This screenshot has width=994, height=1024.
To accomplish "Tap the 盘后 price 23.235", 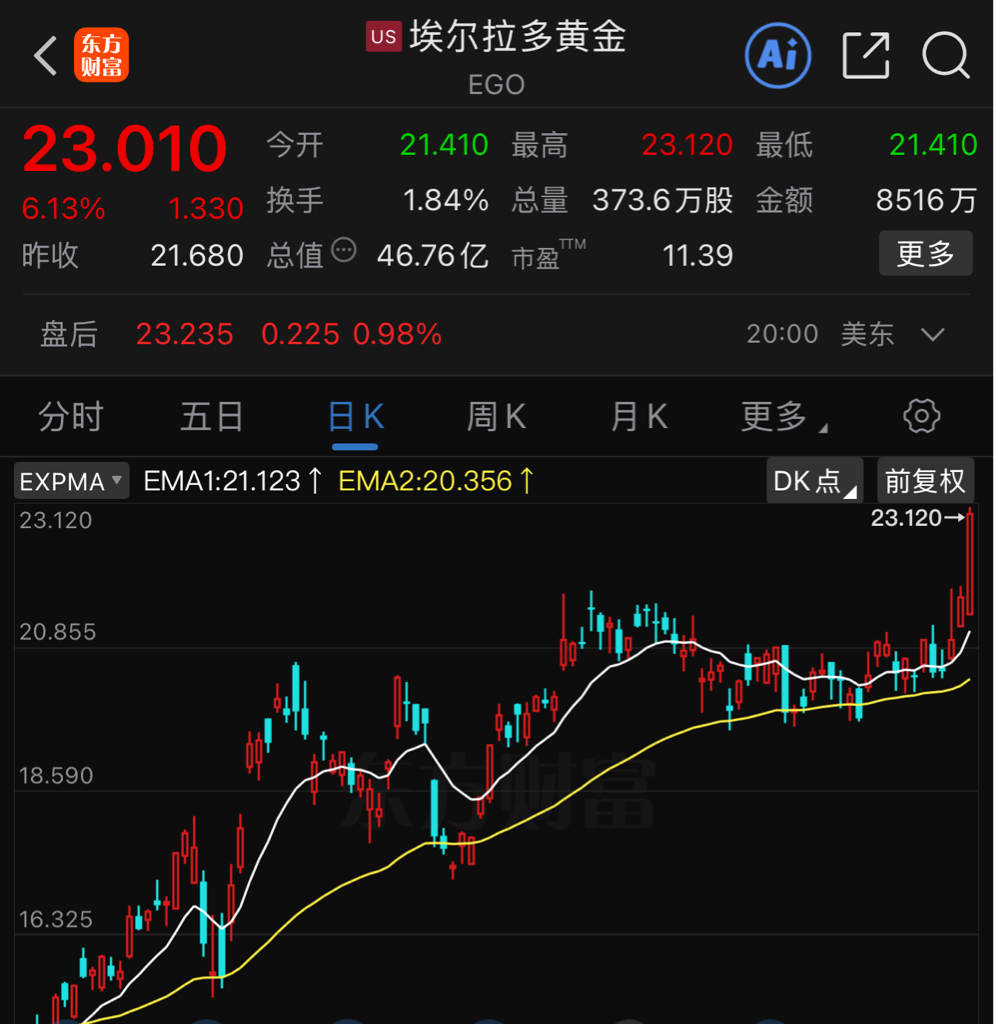I will tap(184, 334).
